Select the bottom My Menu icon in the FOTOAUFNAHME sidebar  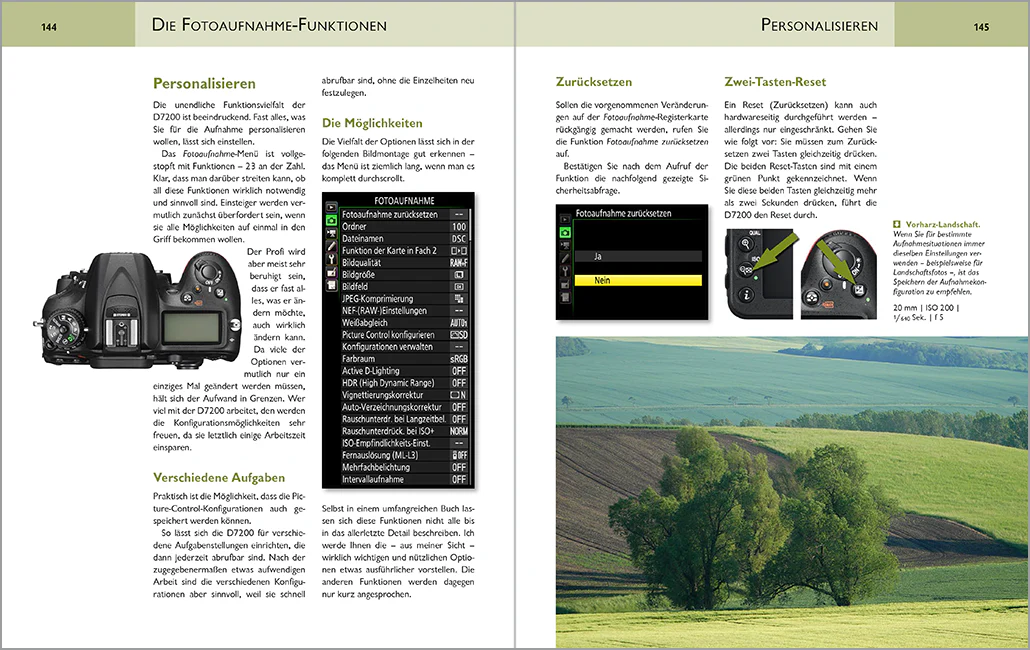pyautogui.click(x=331, y=286)
